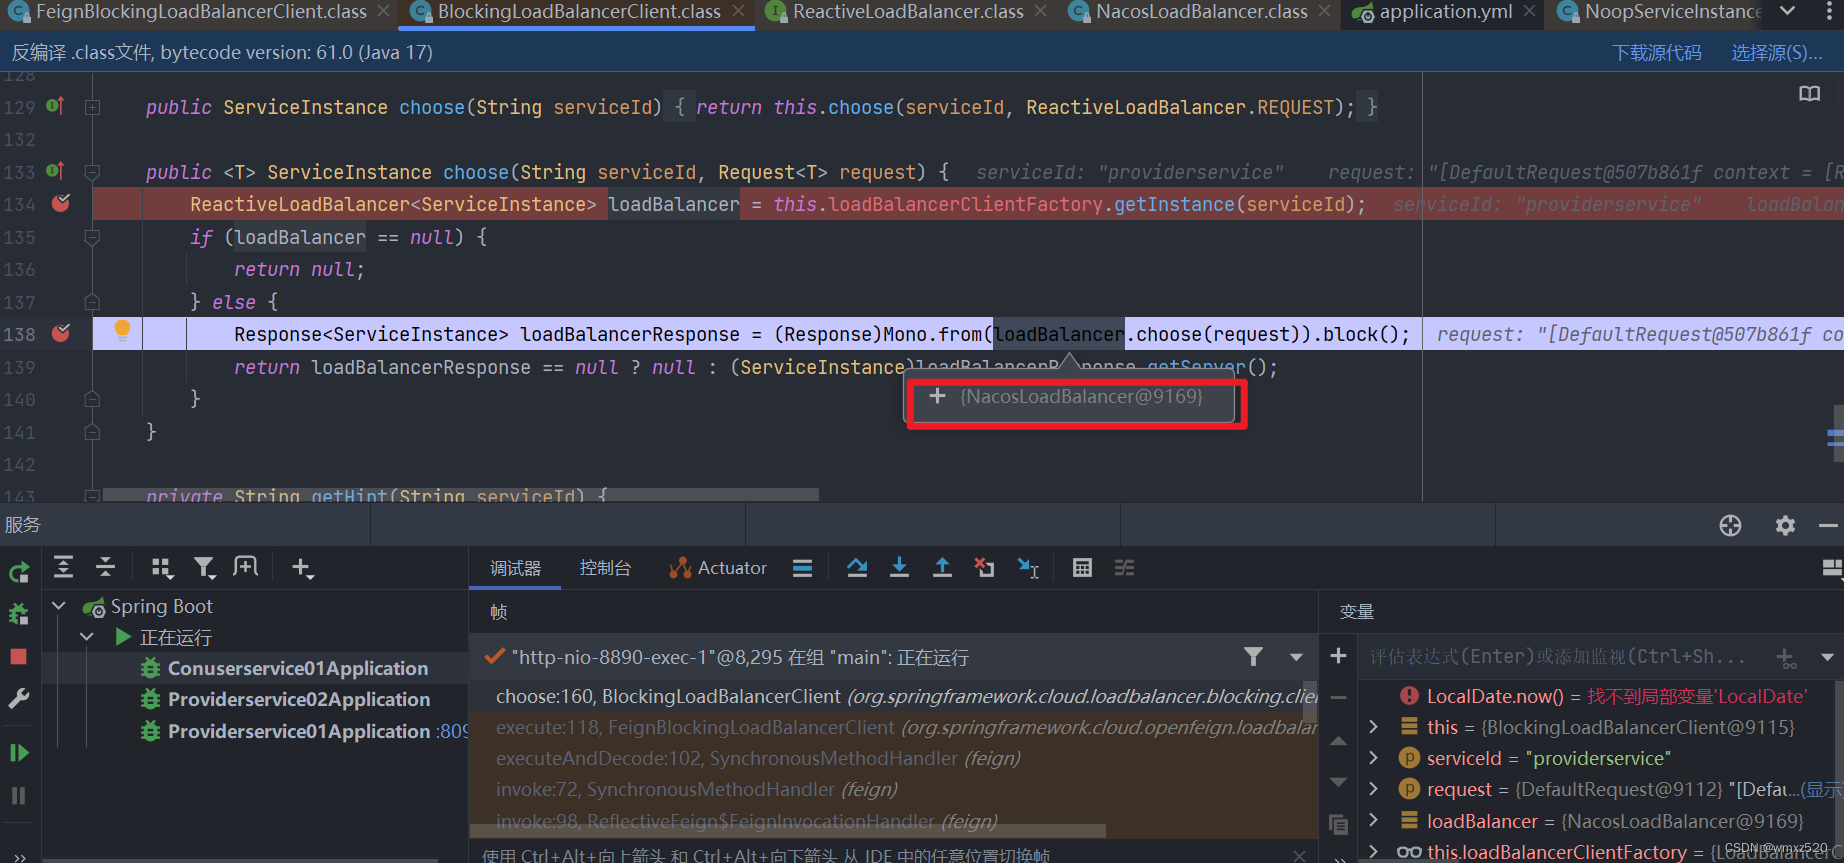
Task: Click the override gutter icon on line 129
Action: coord(56,105)
